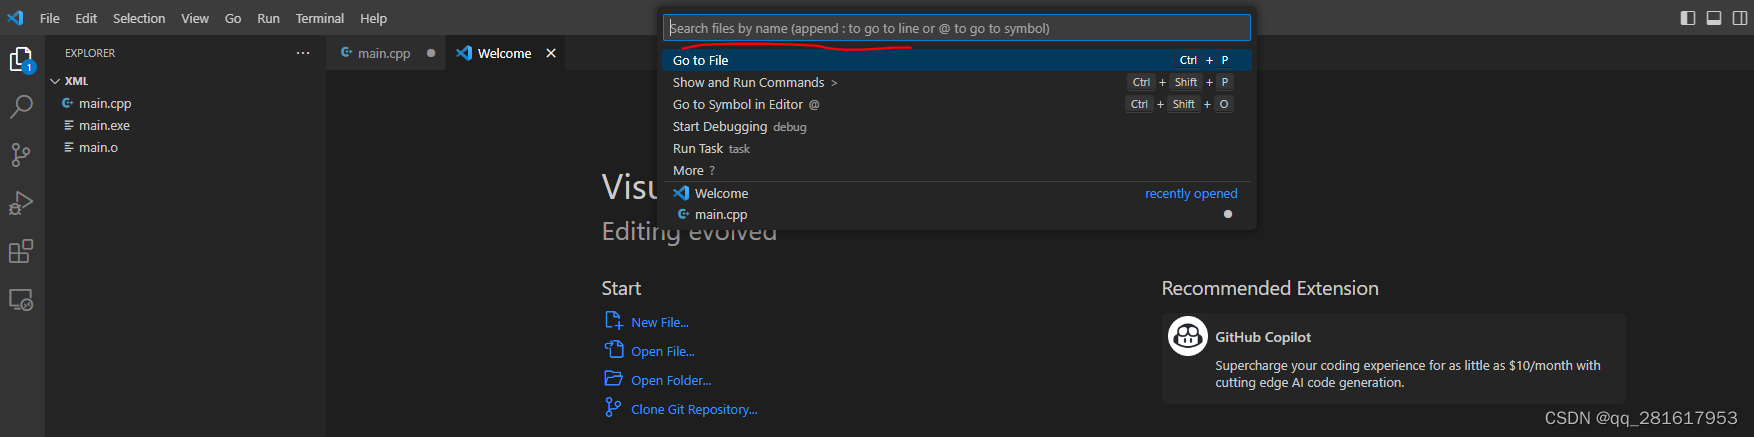
Task: Select recently opened Welcome in quick pick
Action: click(x=957, y=193)
